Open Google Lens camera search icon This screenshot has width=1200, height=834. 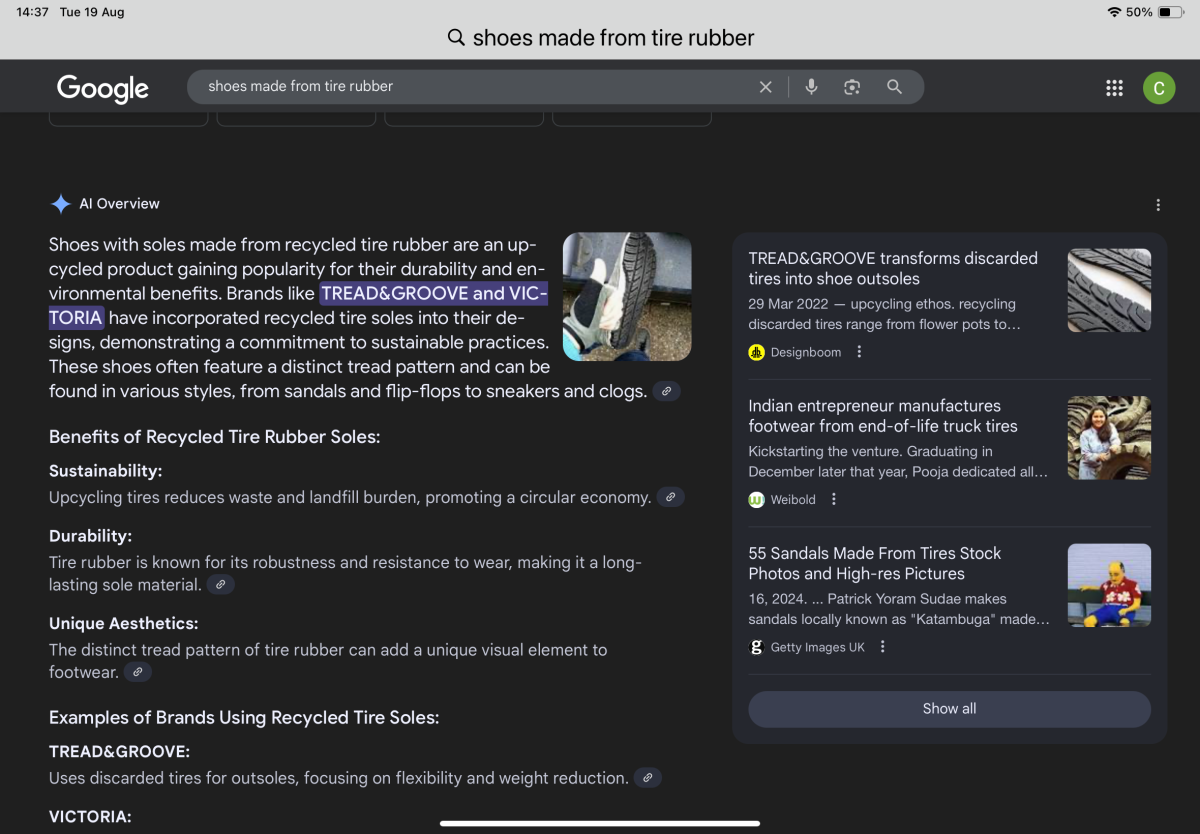point(852,87)
